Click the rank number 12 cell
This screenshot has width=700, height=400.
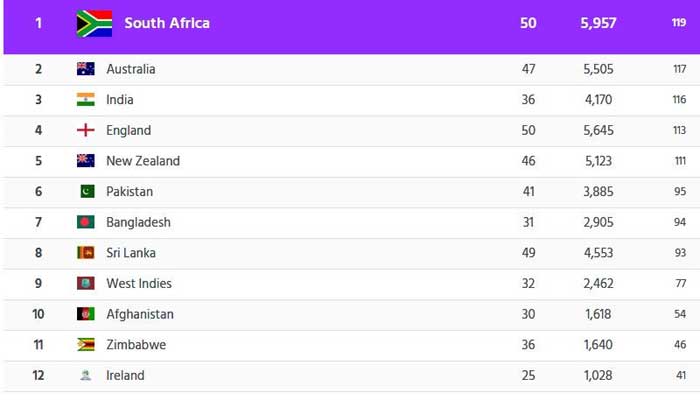(38, 375)
